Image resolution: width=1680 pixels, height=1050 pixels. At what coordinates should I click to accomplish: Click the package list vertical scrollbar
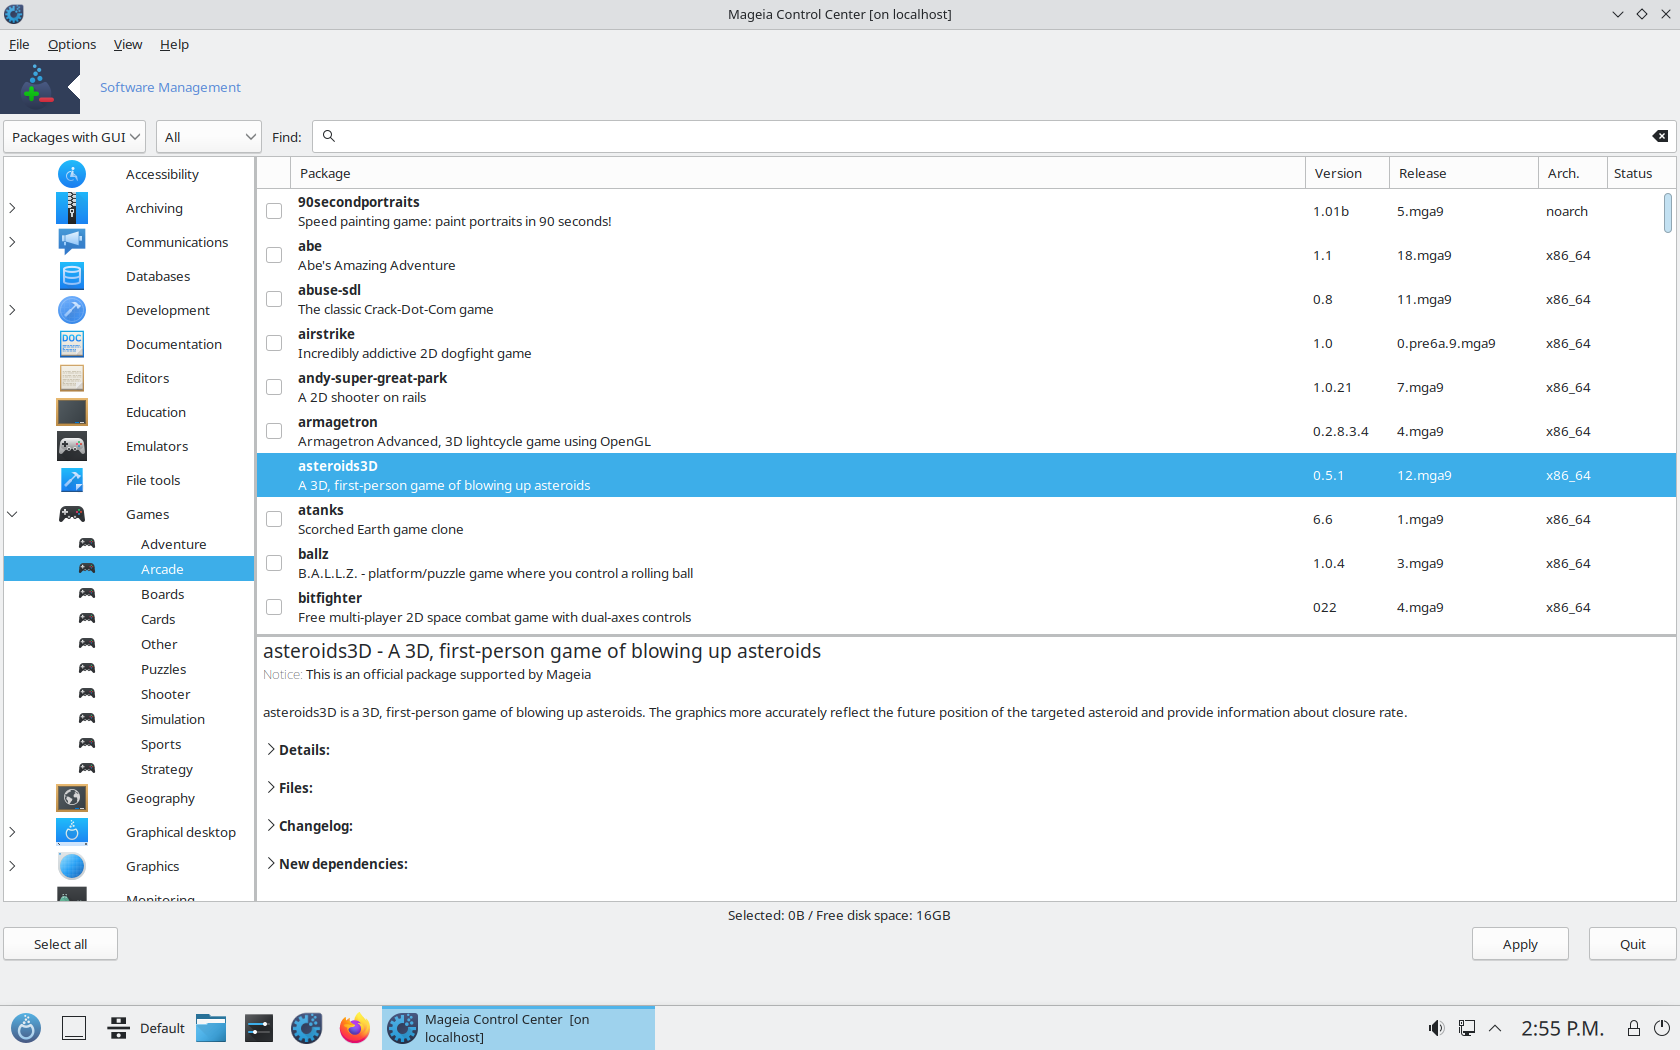1668,212
